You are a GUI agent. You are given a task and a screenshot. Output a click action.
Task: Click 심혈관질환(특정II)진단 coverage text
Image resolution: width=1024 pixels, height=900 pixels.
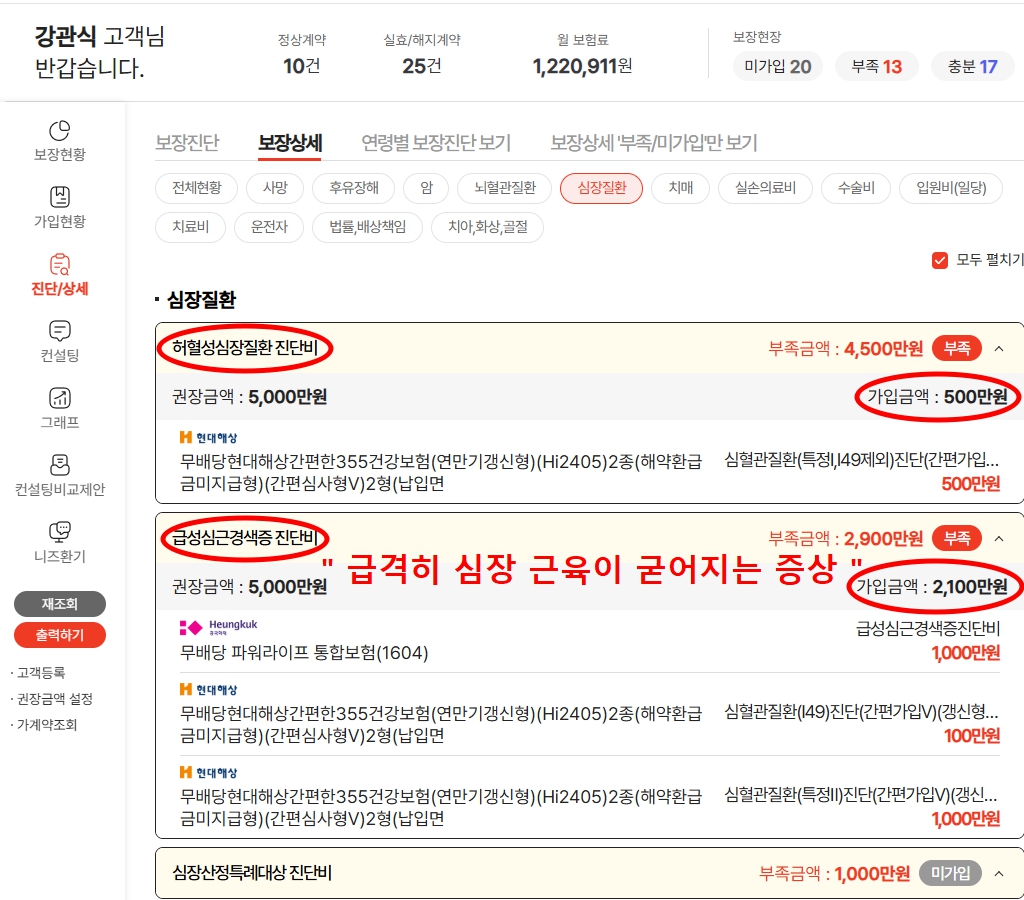[861, 796]
